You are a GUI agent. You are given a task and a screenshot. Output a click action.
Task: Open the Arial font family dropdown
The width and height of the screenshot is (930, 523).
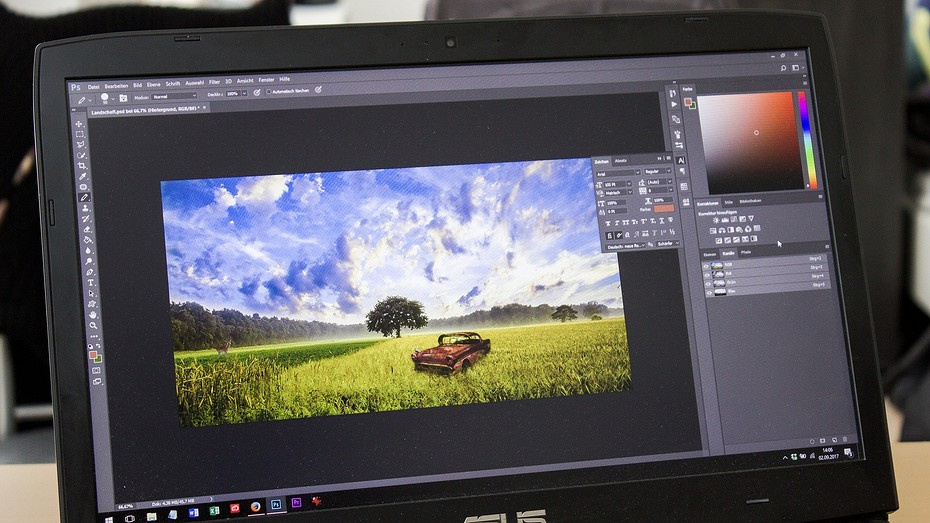pos(615,172)
